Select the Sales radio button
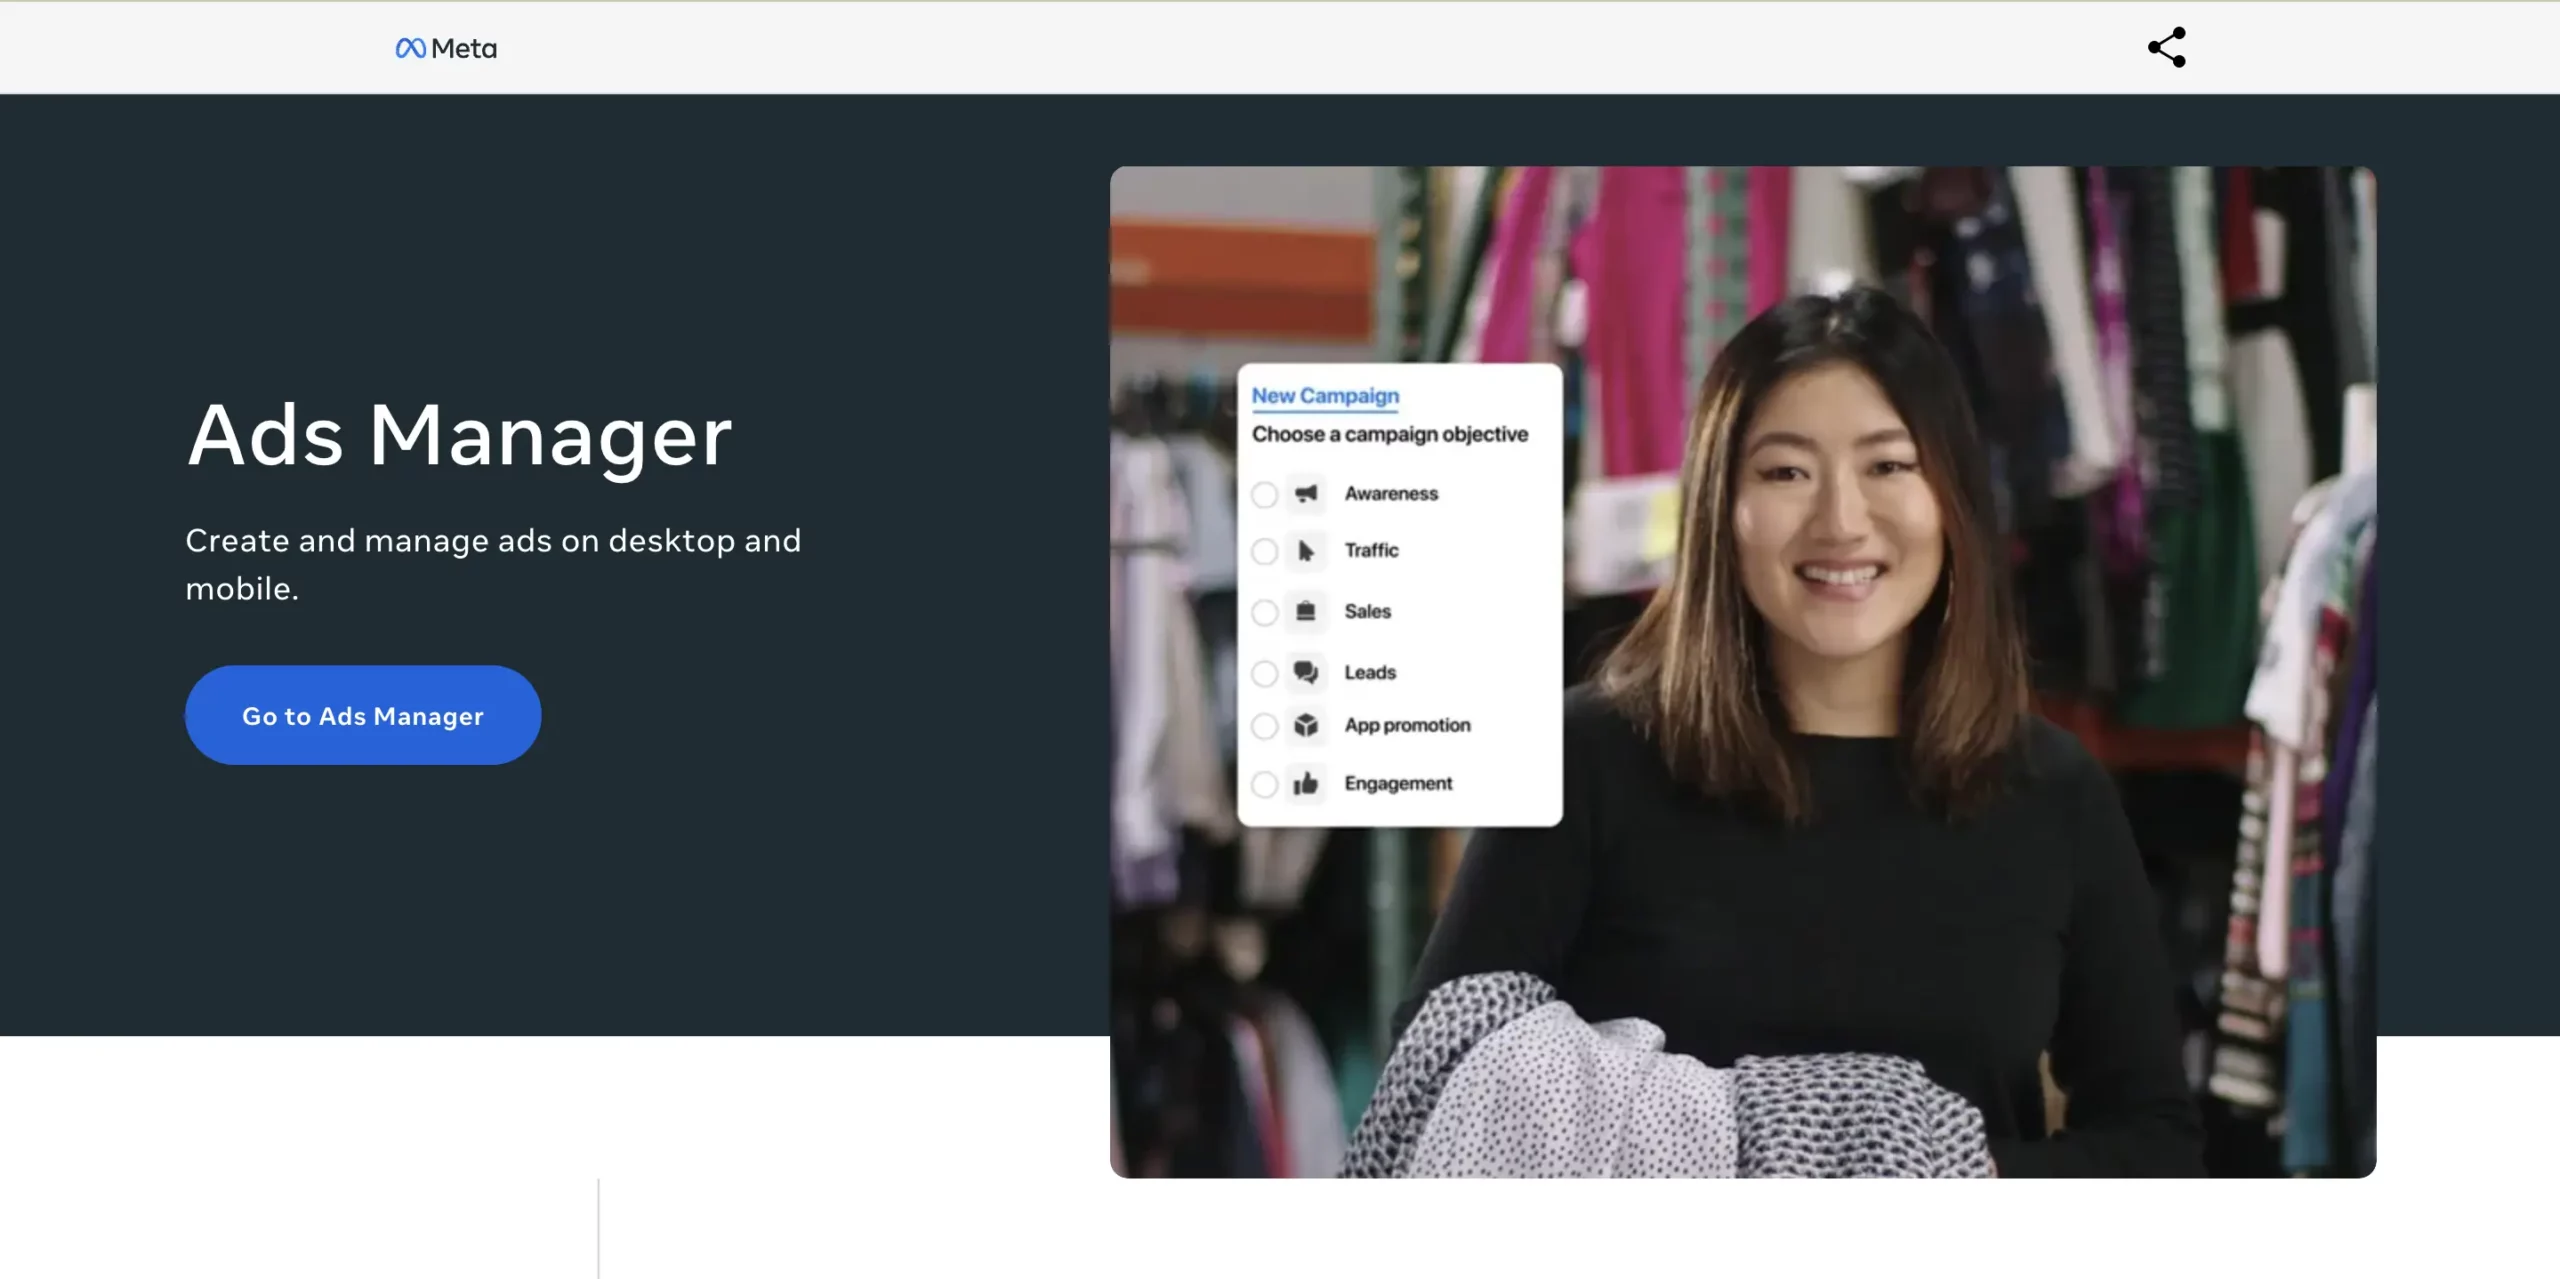Image resolution: width=2560 pixels, height=1279 pixels. 1265,612
